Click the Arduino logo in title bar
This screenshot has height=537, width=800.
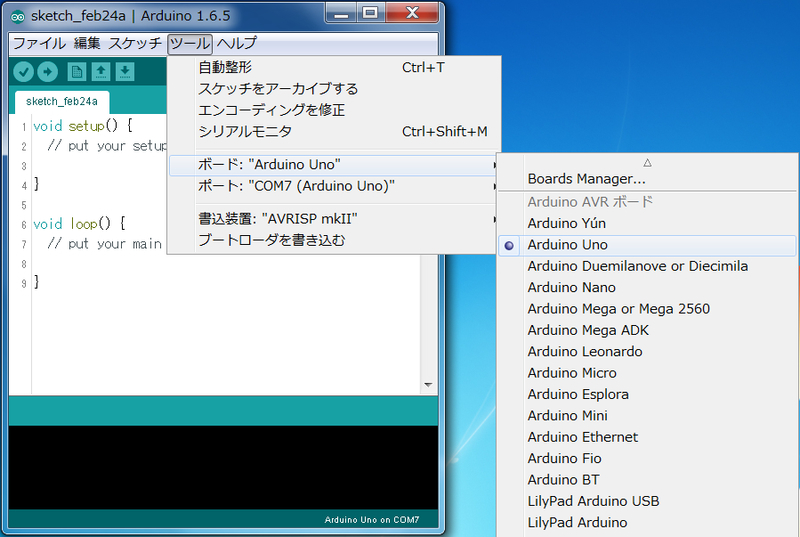click(18, 16)
